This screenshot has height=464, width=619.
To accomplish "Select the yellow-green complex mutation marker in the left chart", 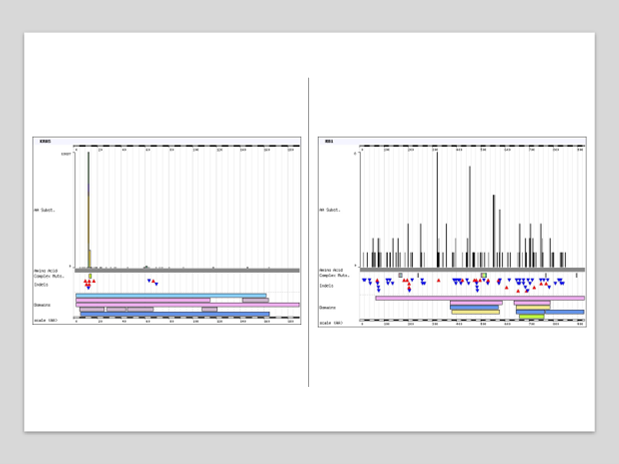I will point(90,276).
